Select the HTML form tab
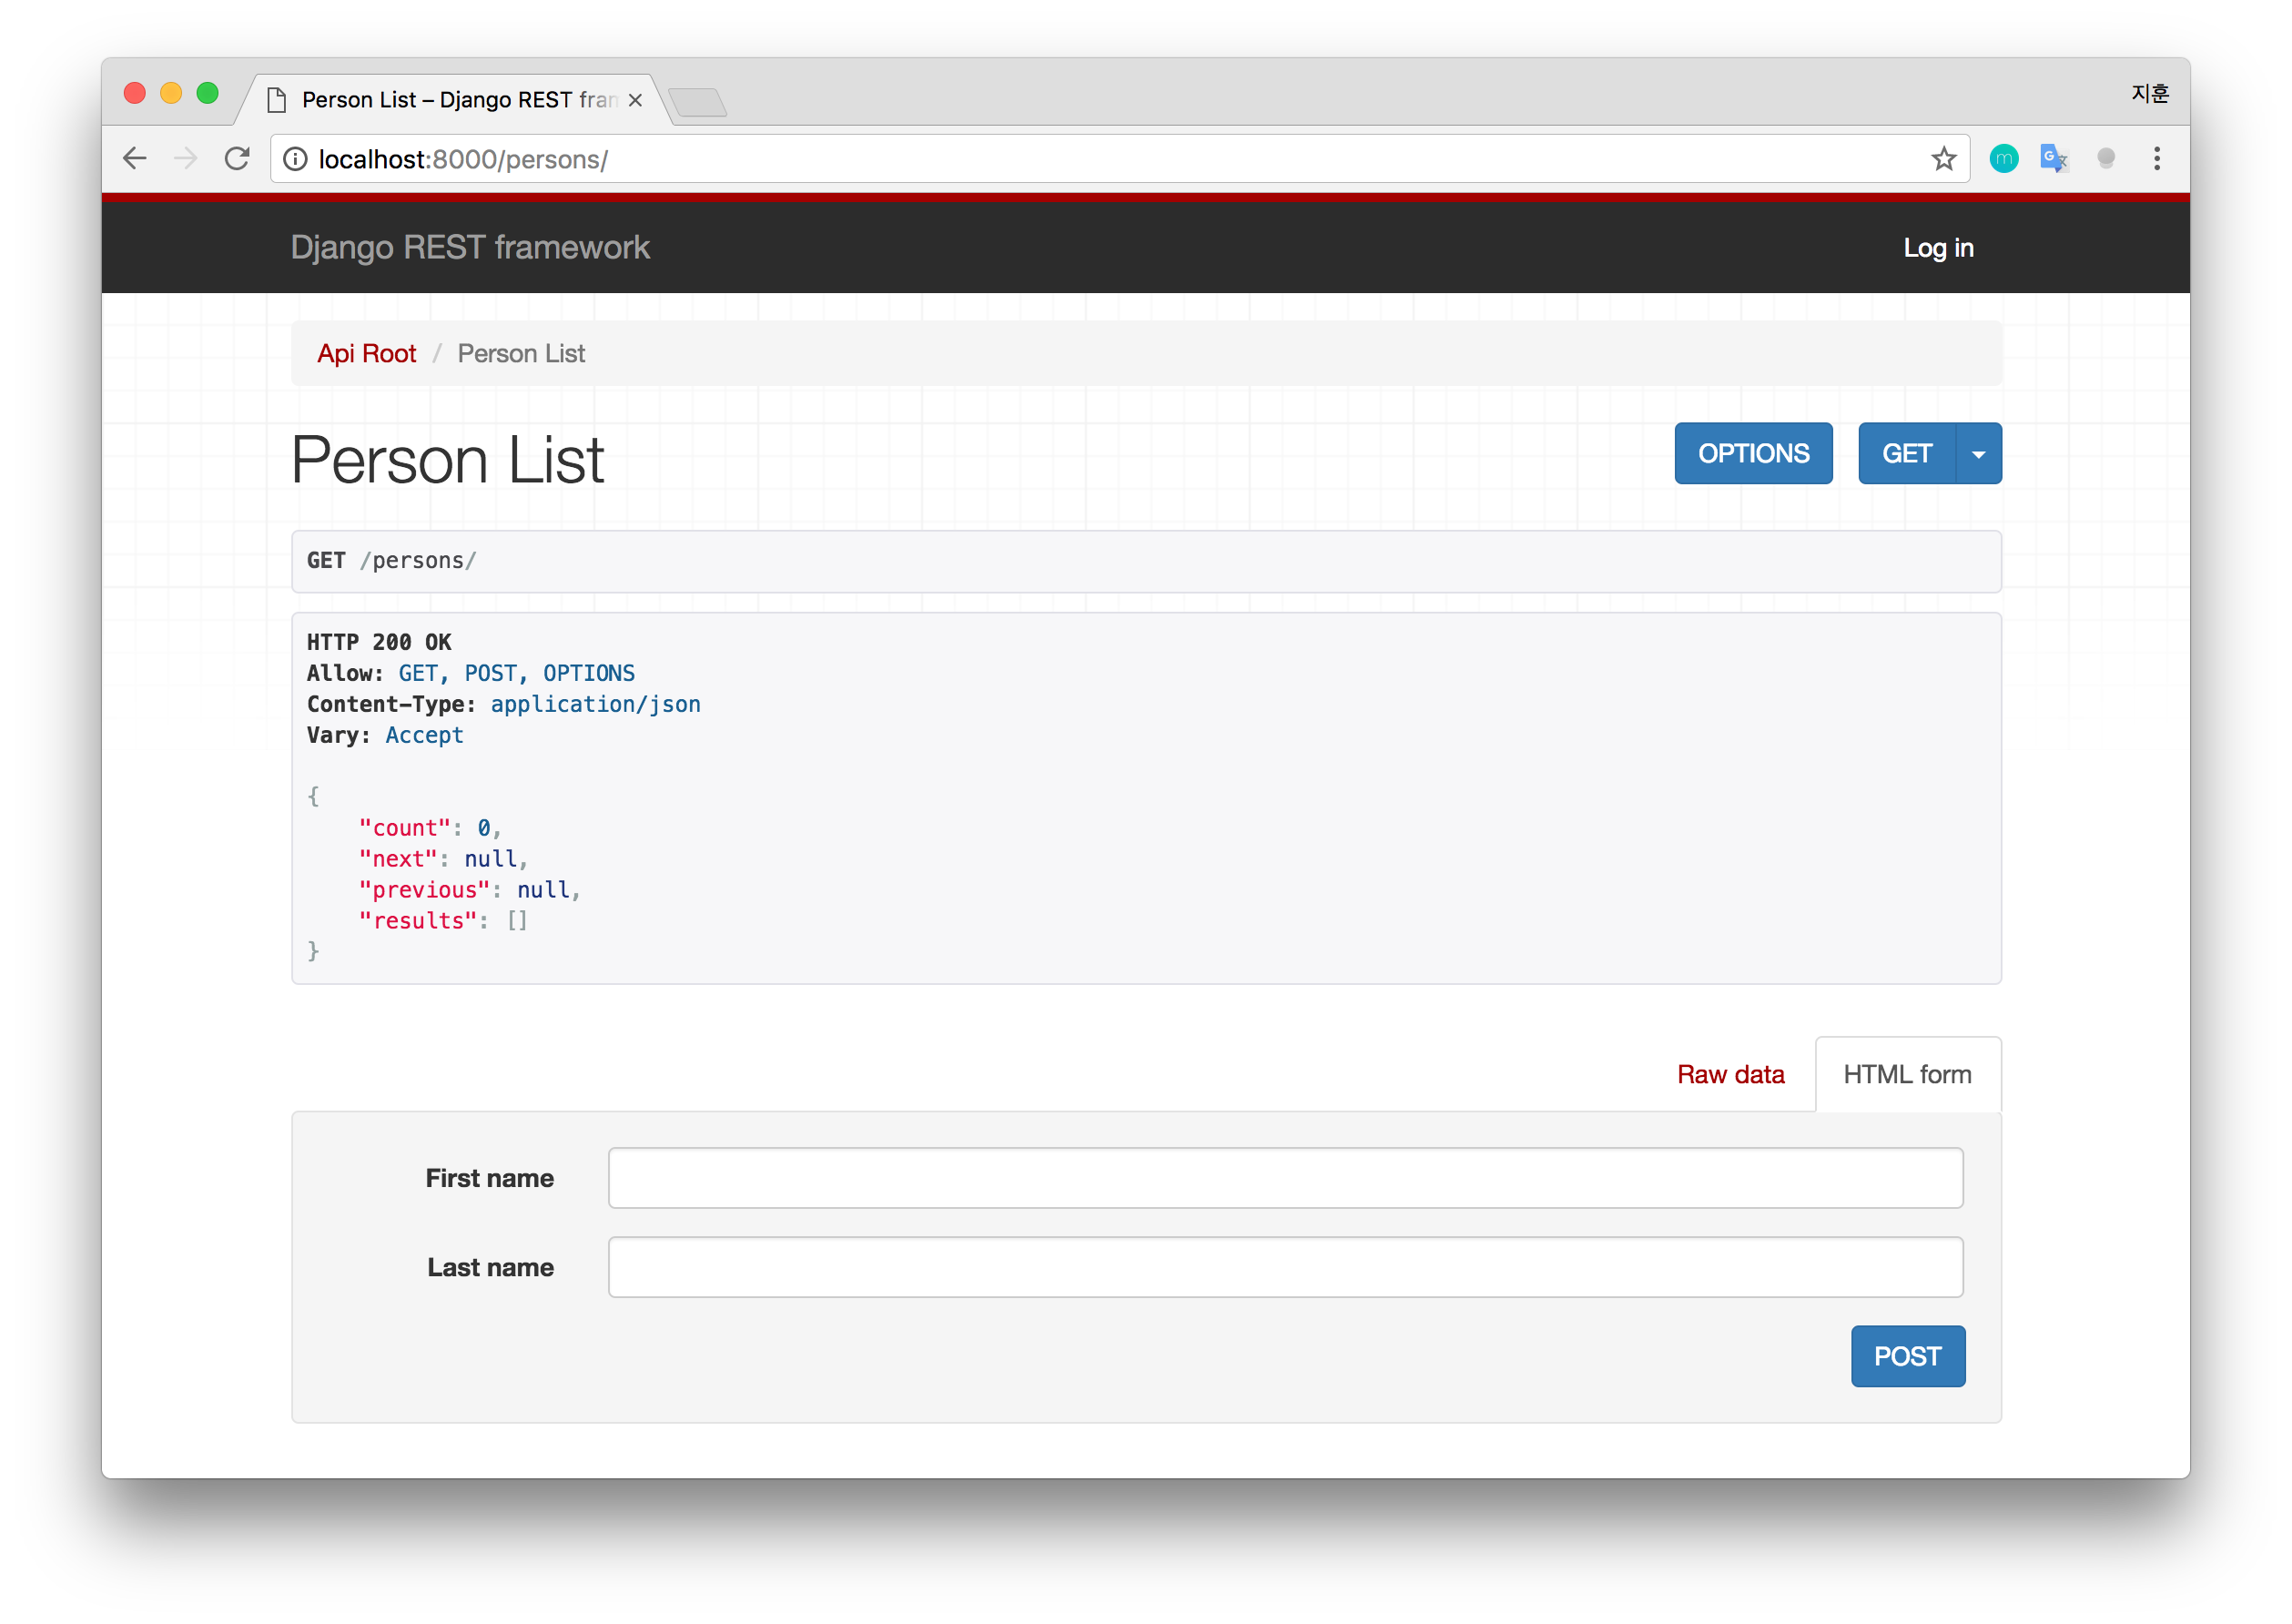 coord(1907,1074)
